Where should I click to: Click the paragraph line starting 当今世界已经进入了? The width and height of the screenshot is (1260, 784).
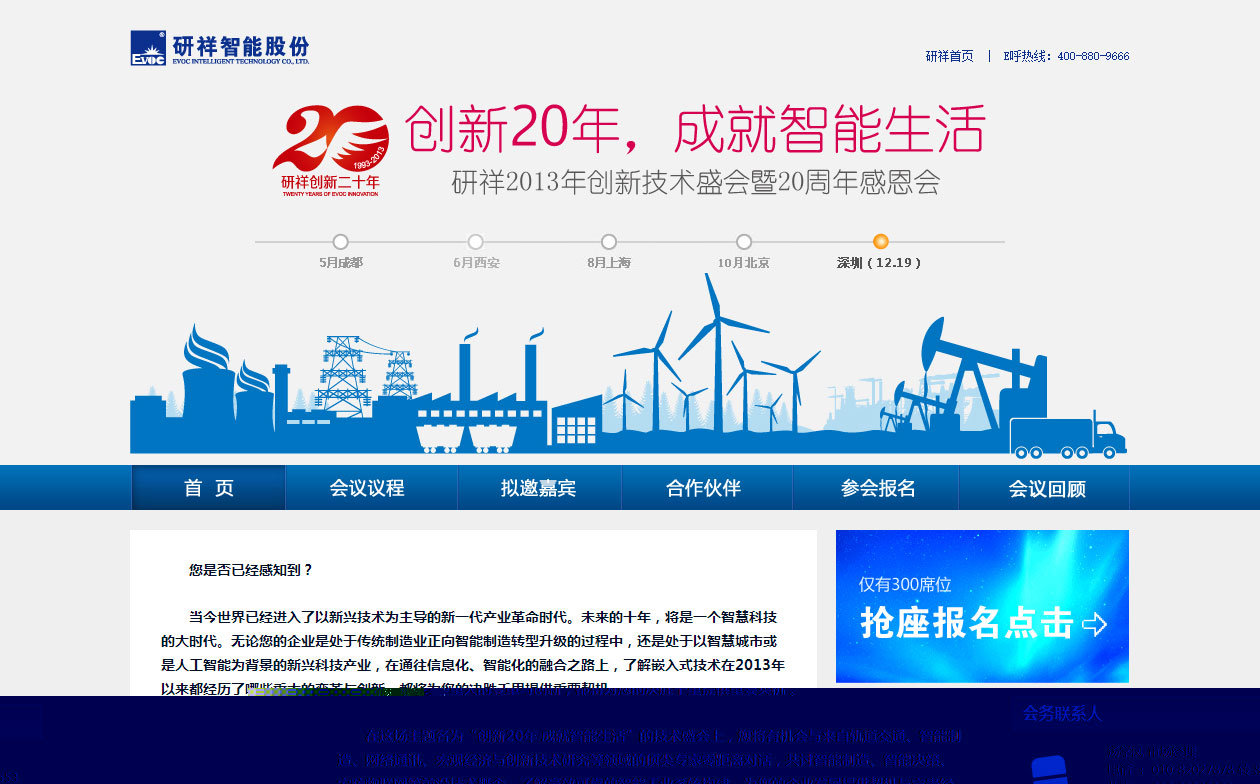483,616
